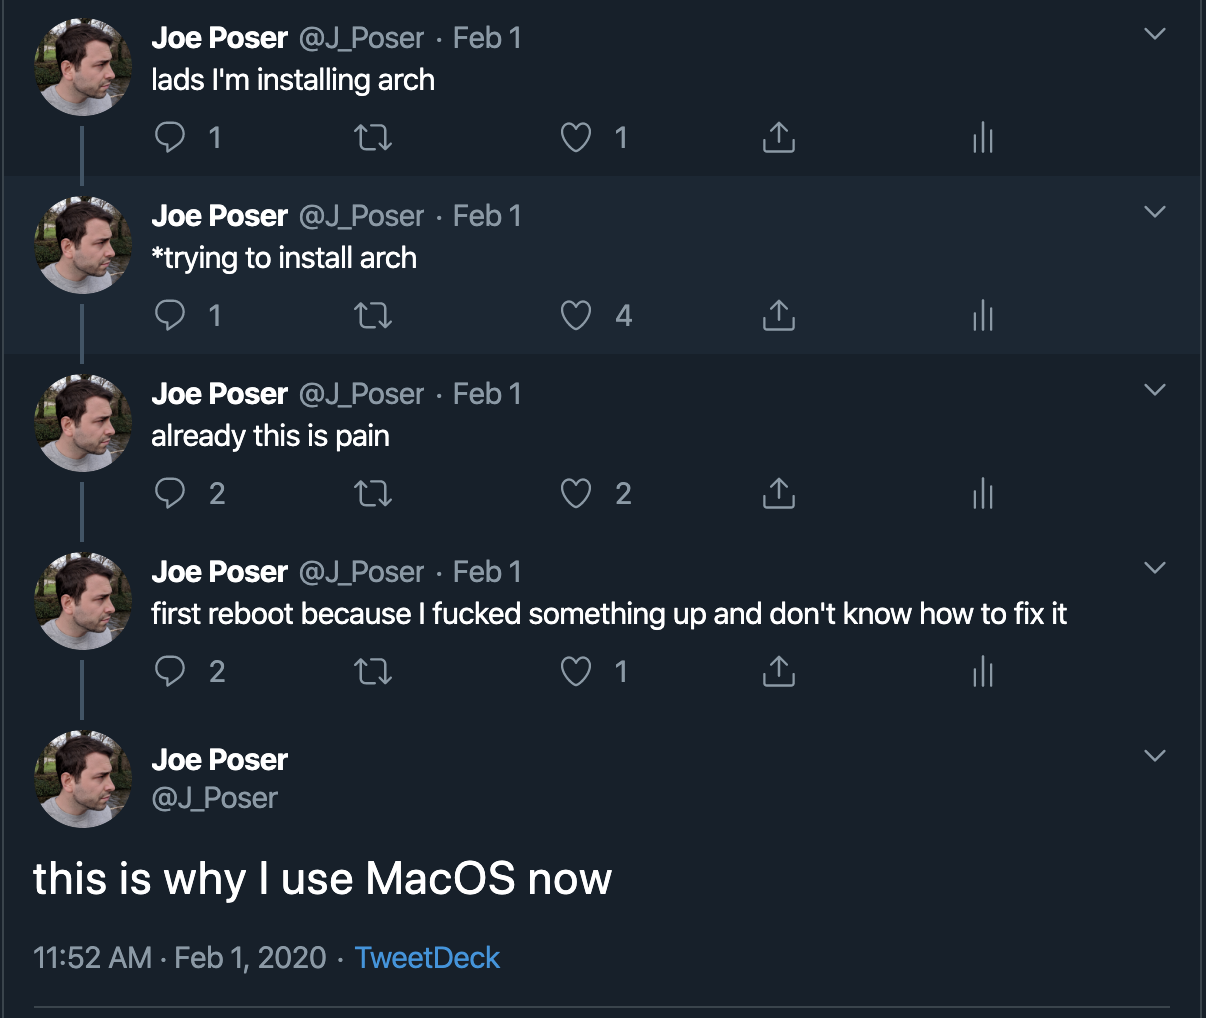Screen dimensions: 1206x1018
Task: Click Joe Poser's avatar on the main tweet
Action: 83,779
